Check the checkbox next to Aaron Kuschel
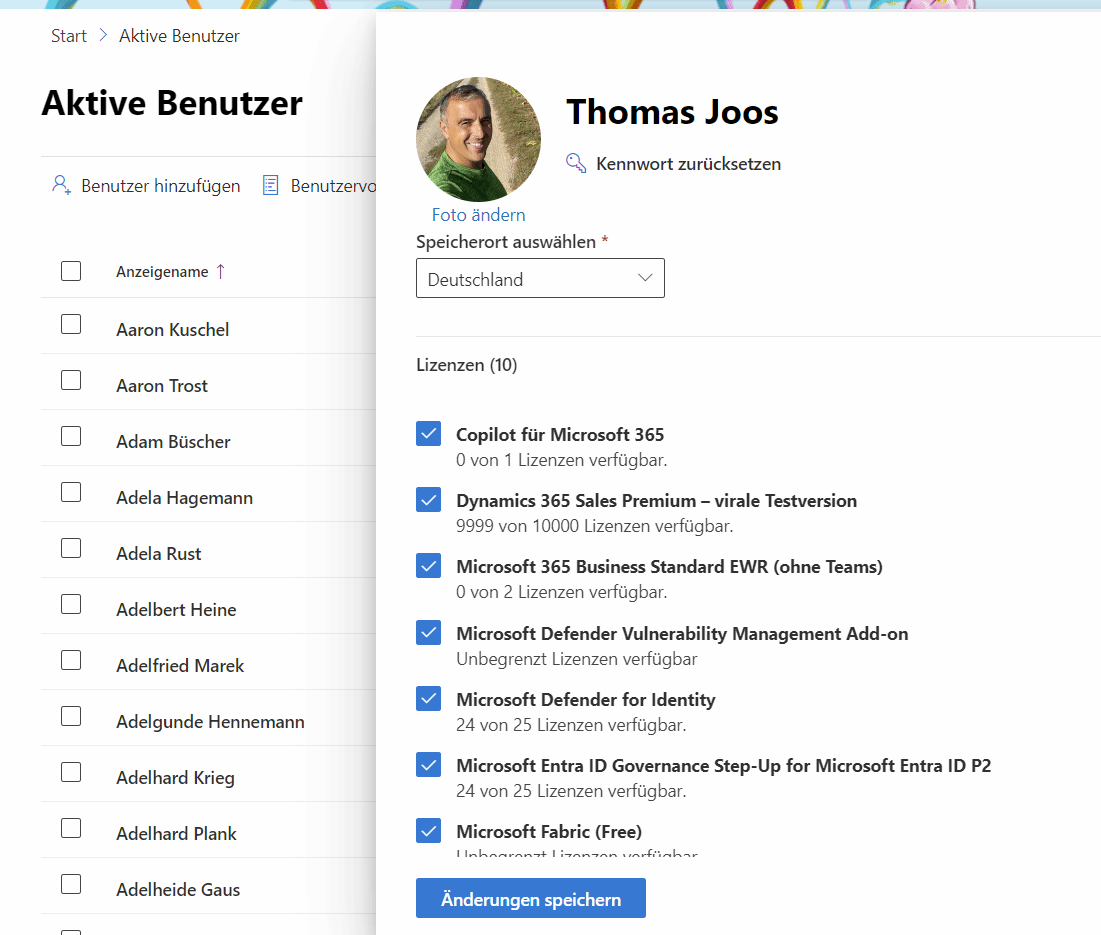The height and width of the screenshot is (935, 1101). coord(71,324)
